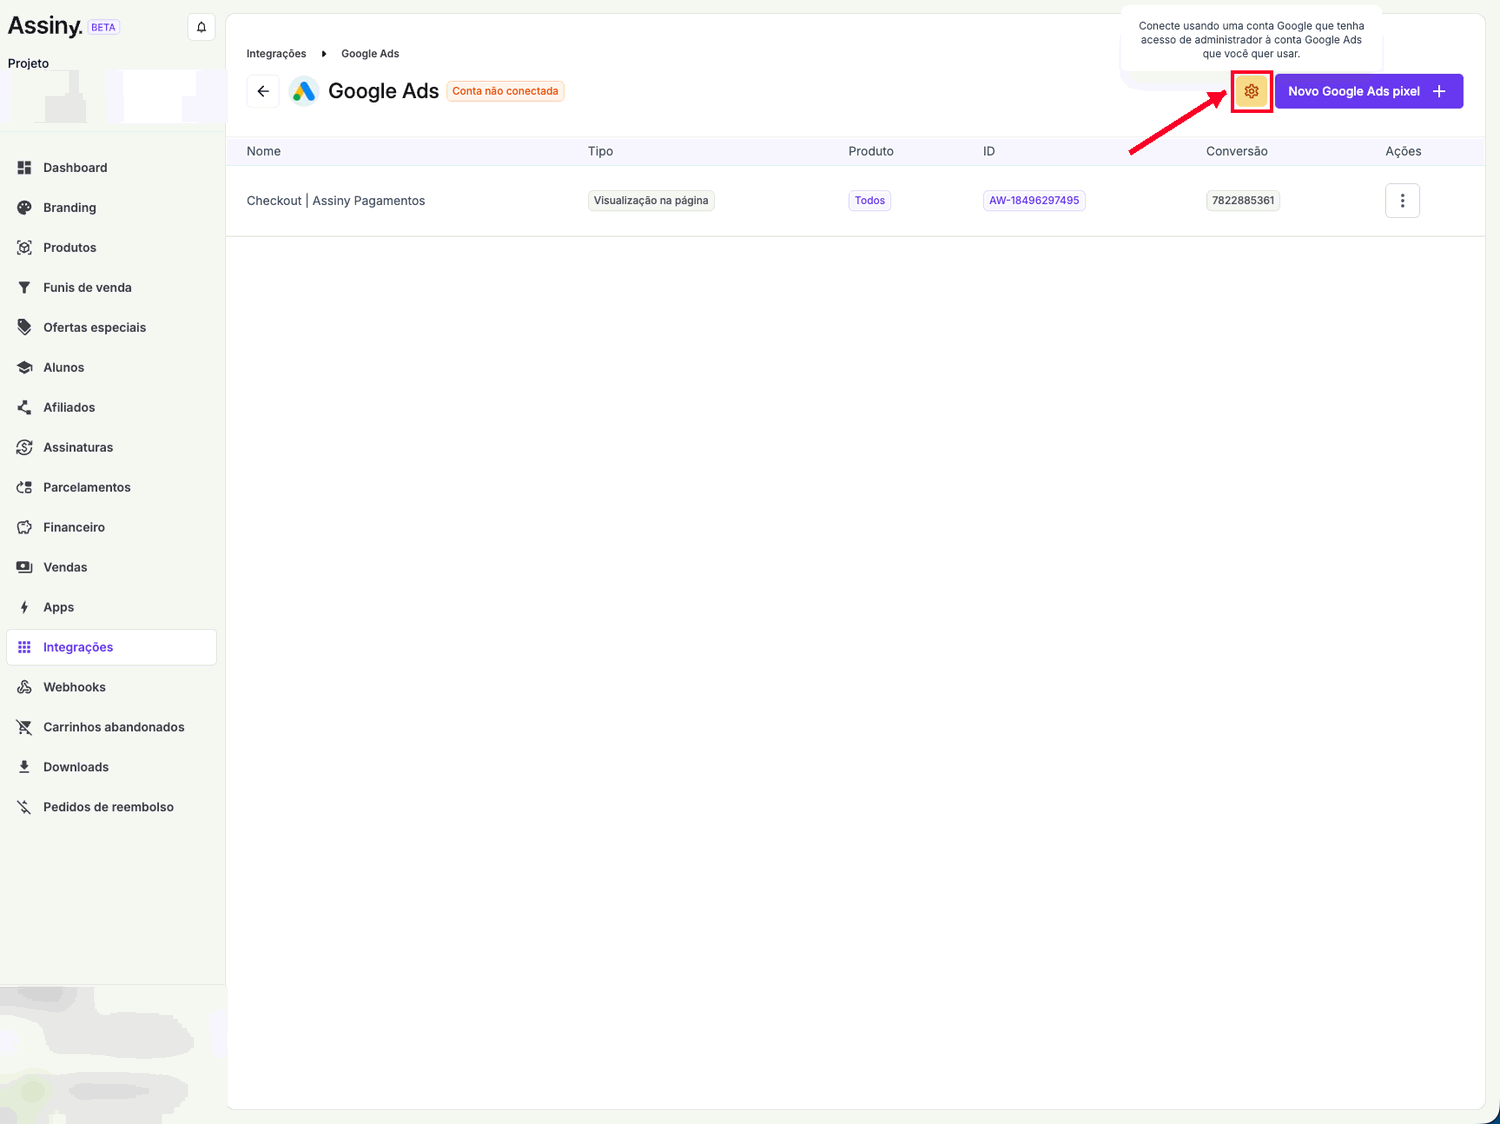The height and width of the screenshot is (1124, 1500).
Task: Open Webhooks menu item label
Action: [x=74, y=688]
